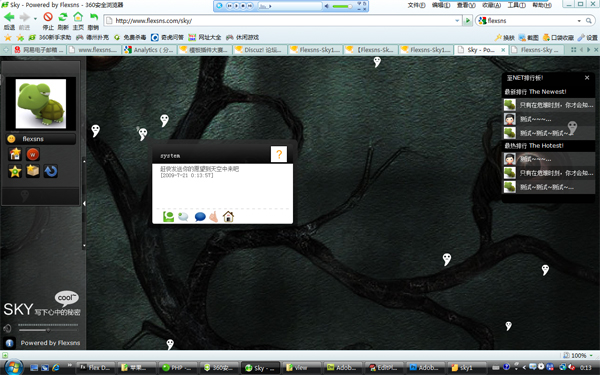Click the browser stop button
This screenshot has width=600, height=375.
pos(48,21)
